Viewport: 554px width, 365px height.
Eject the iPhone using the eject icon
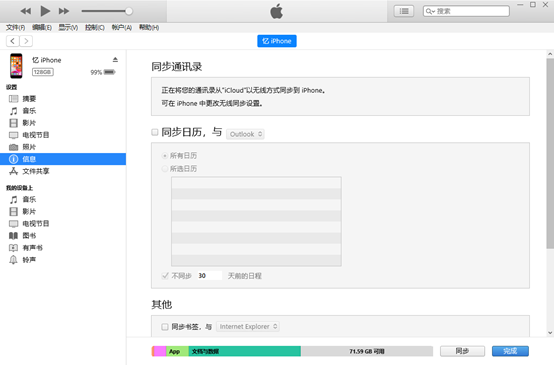point(115,60)
